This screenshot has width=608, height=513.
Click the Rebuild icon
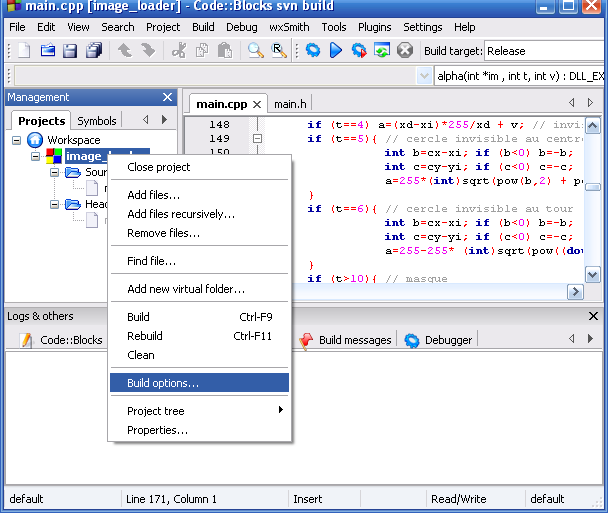click(x=382, y=50)
